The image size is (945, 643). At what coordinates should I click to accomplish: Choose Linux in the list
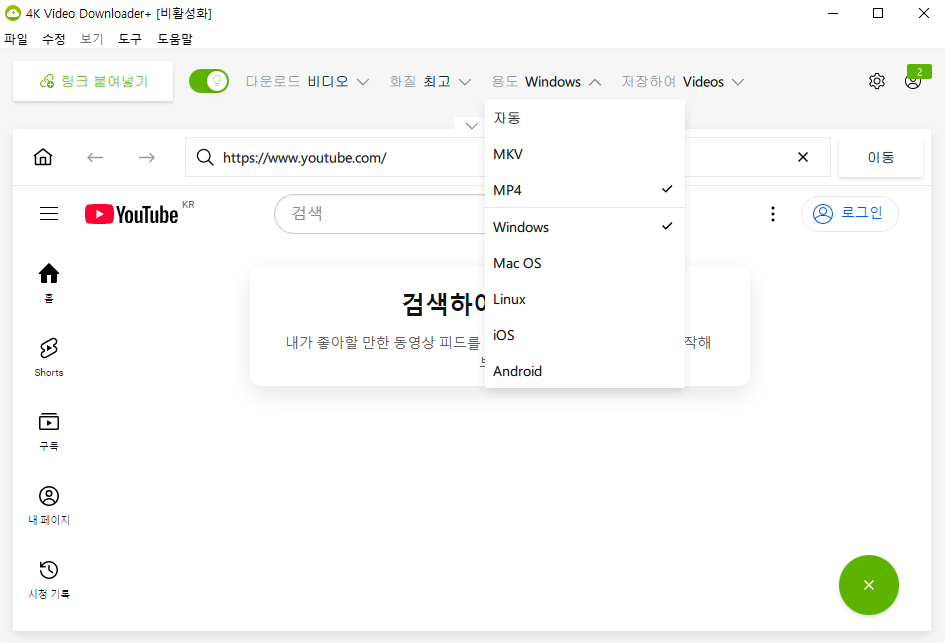(585, 300)
